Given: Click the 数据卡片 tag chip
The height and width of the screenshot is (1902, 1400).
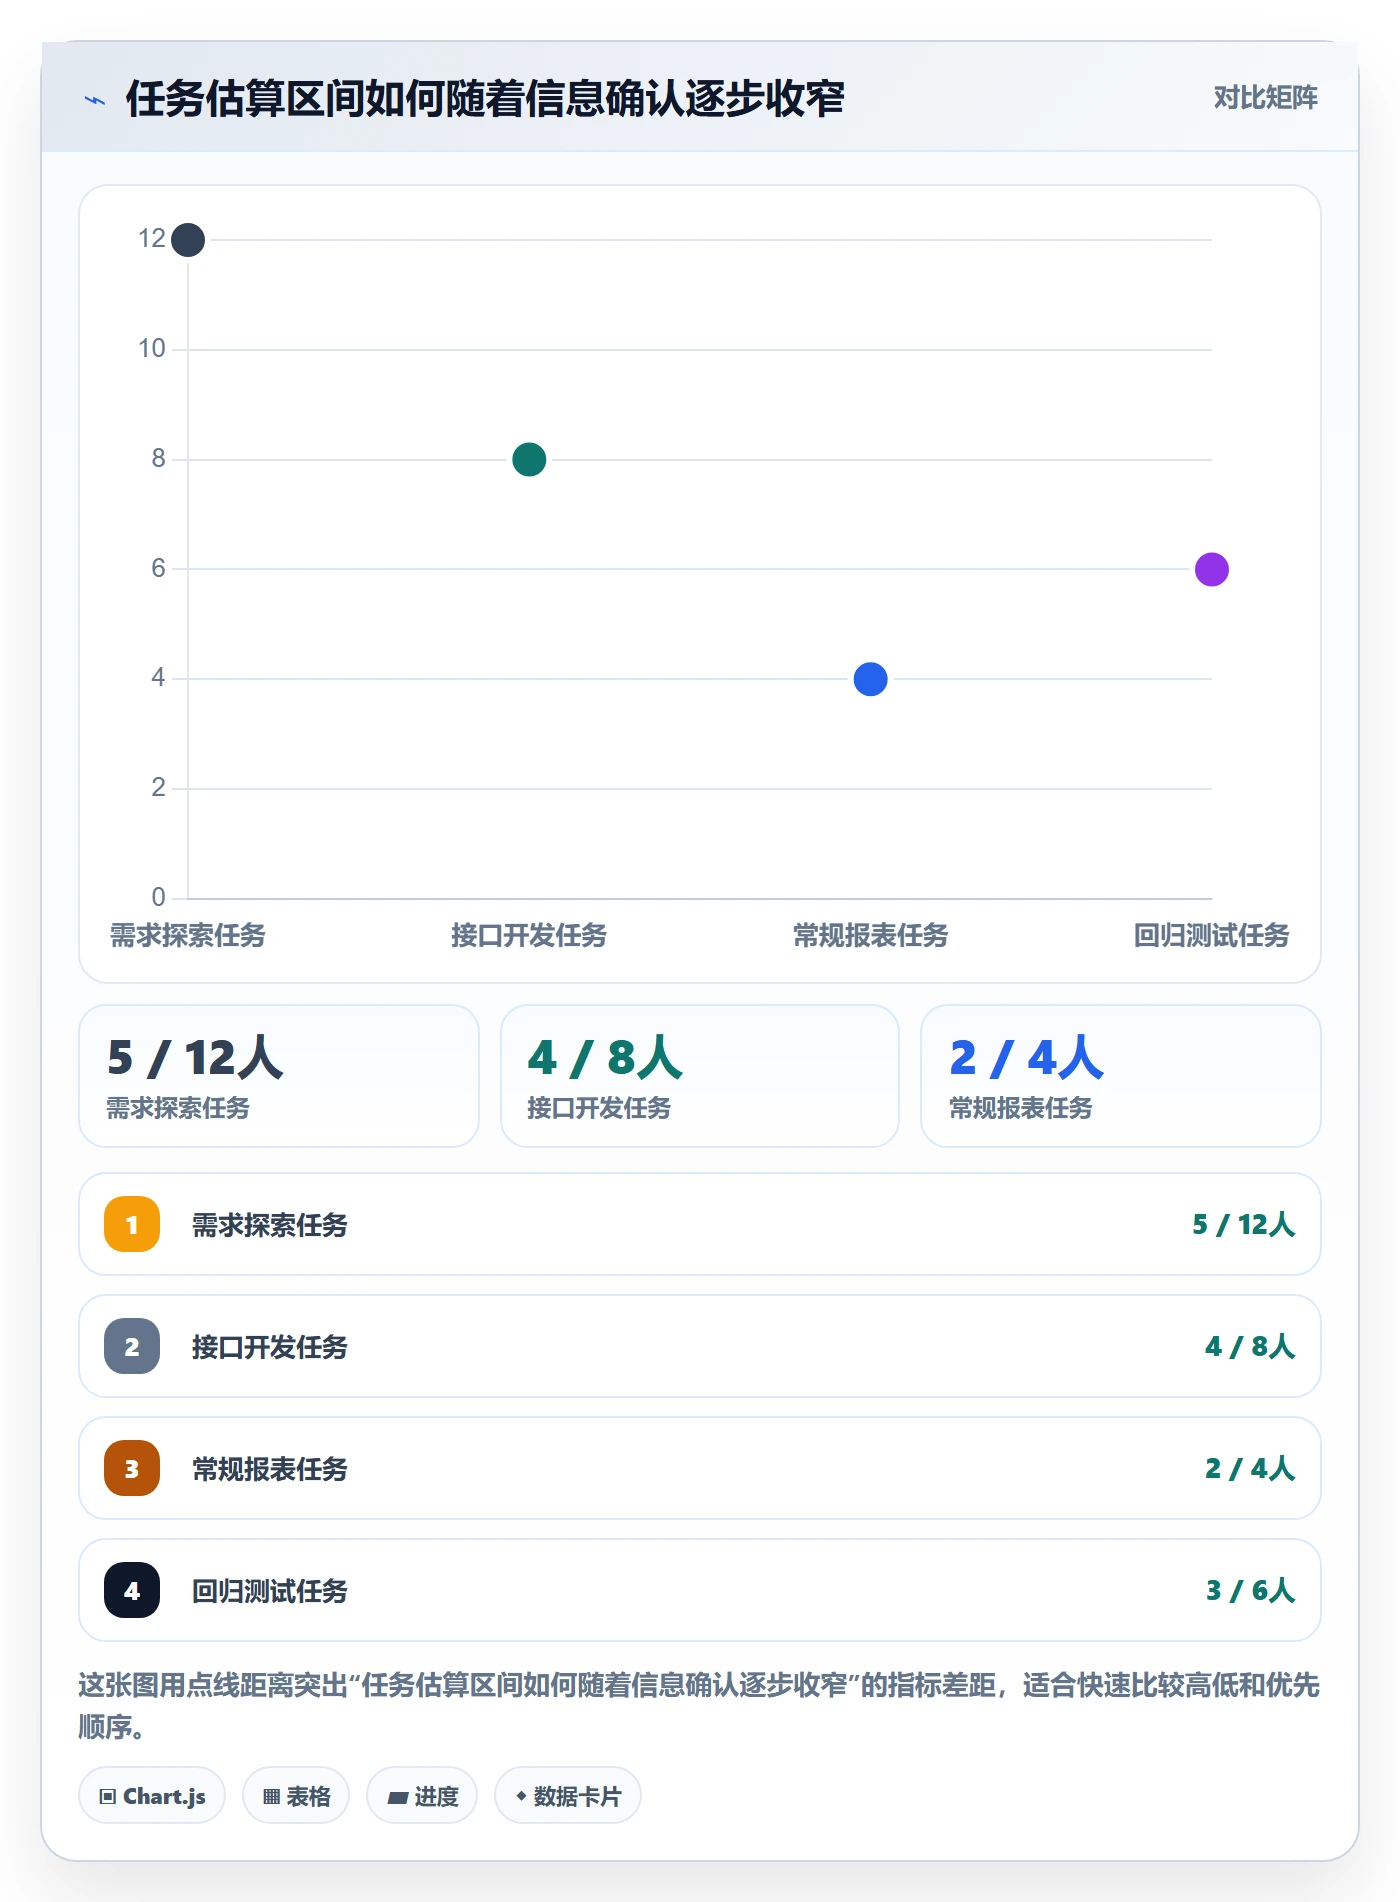Looking at the screenshot, I should [568, 1796].
